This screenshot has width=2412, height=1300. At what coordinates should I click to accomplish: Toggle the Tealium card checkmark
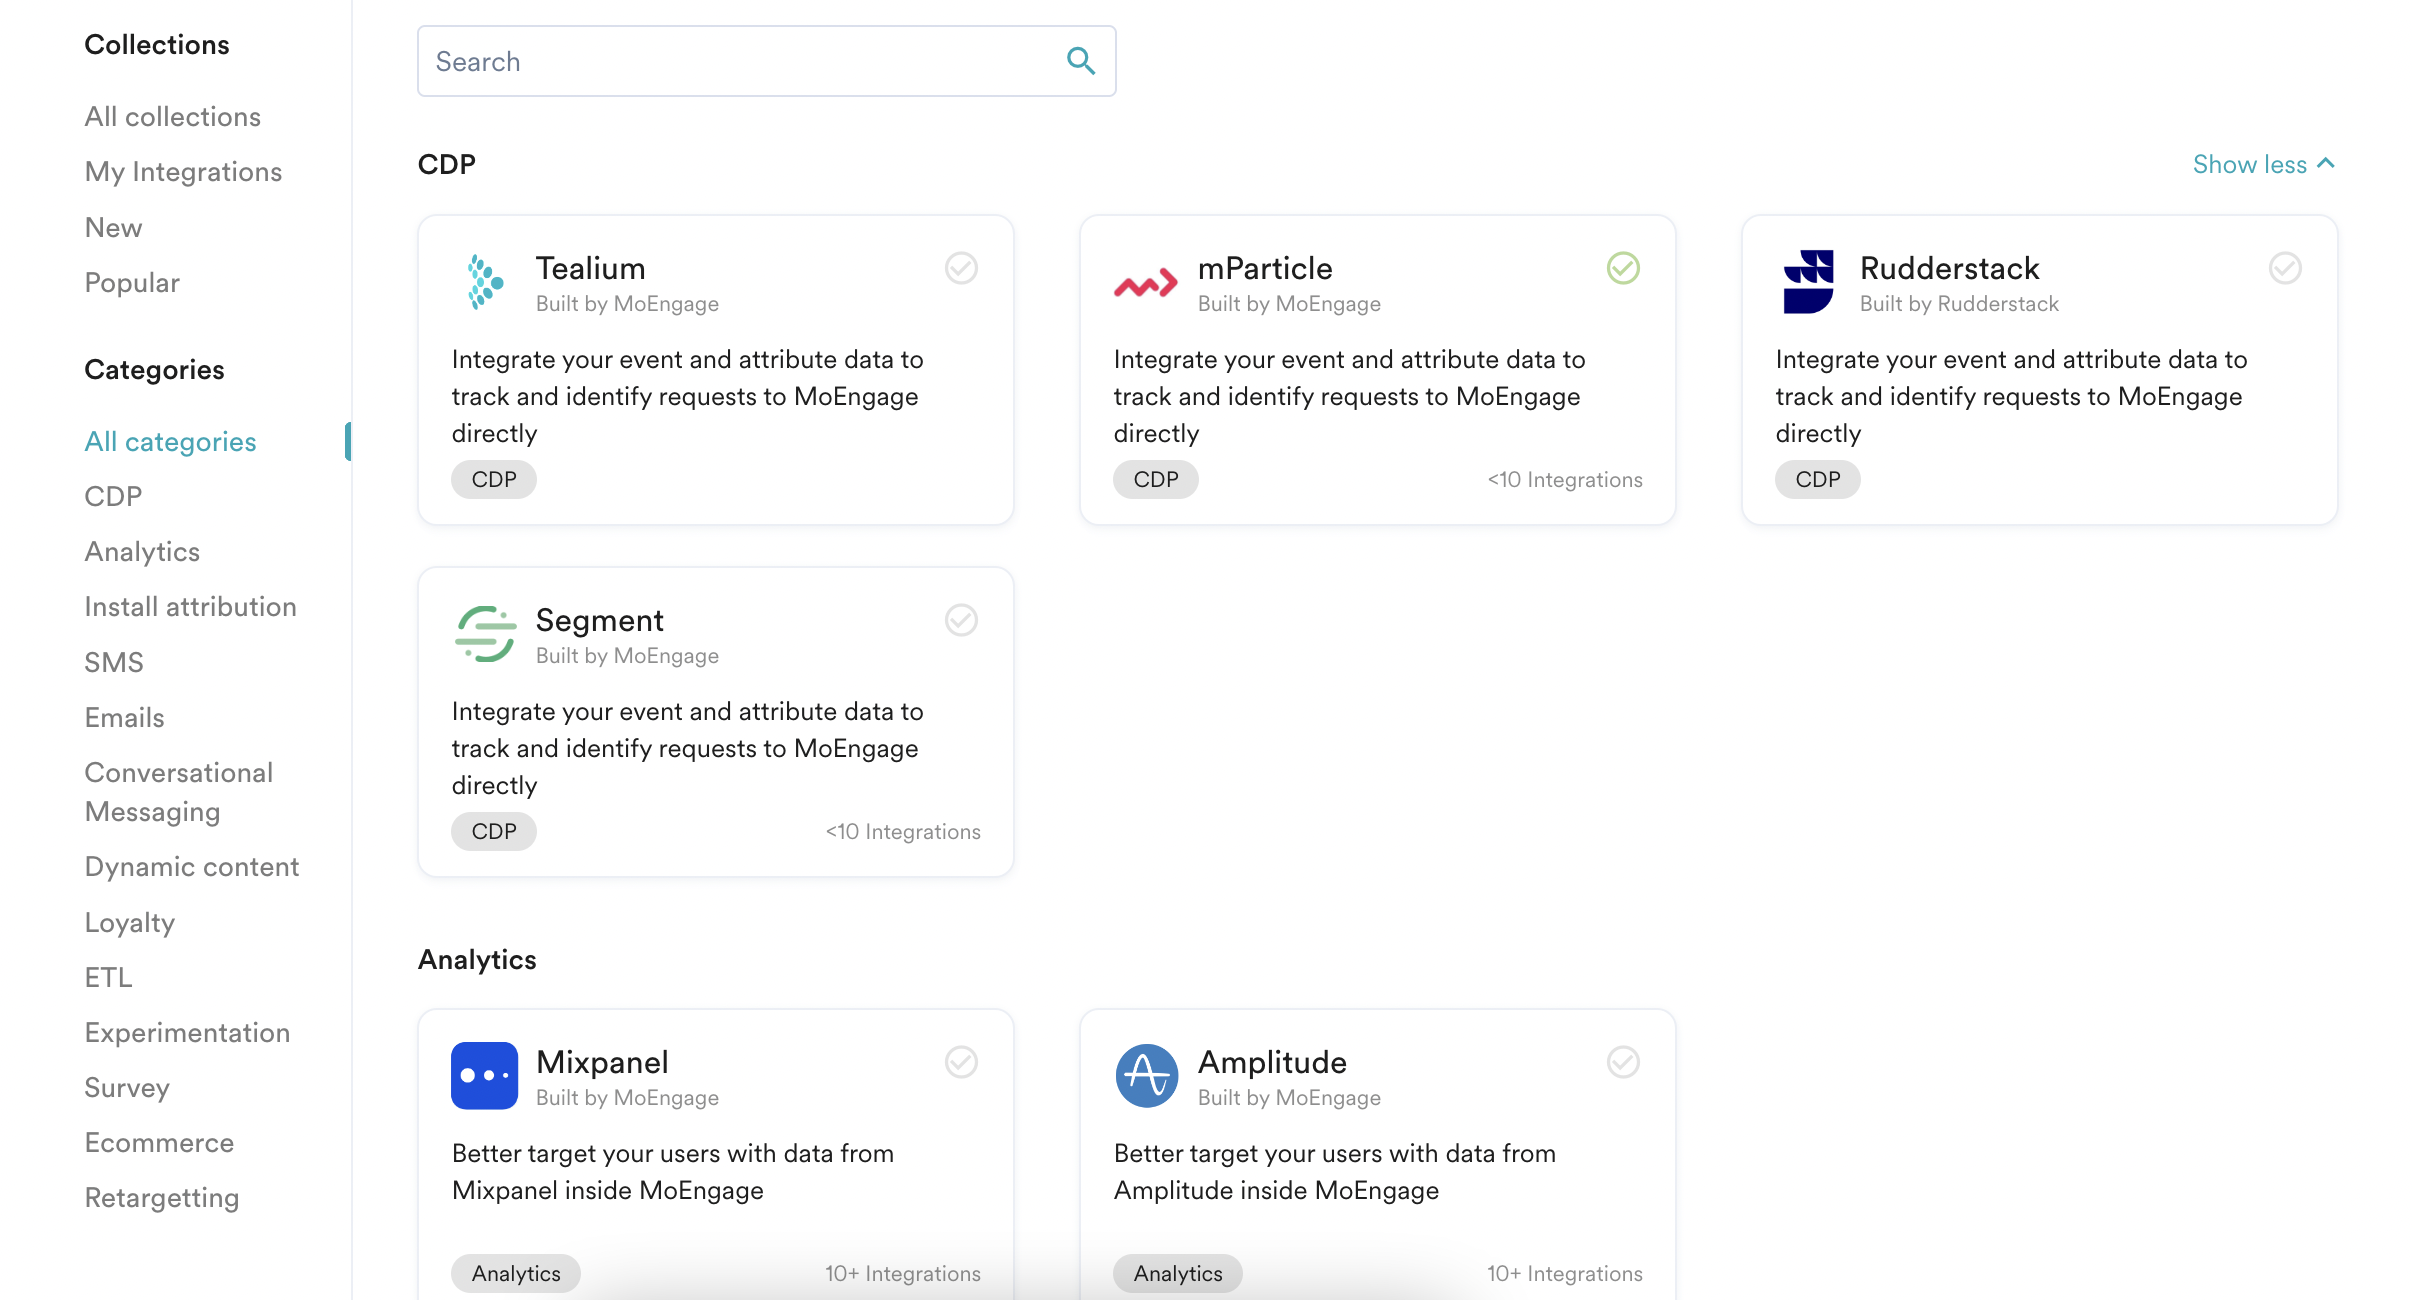pos(961,268)
